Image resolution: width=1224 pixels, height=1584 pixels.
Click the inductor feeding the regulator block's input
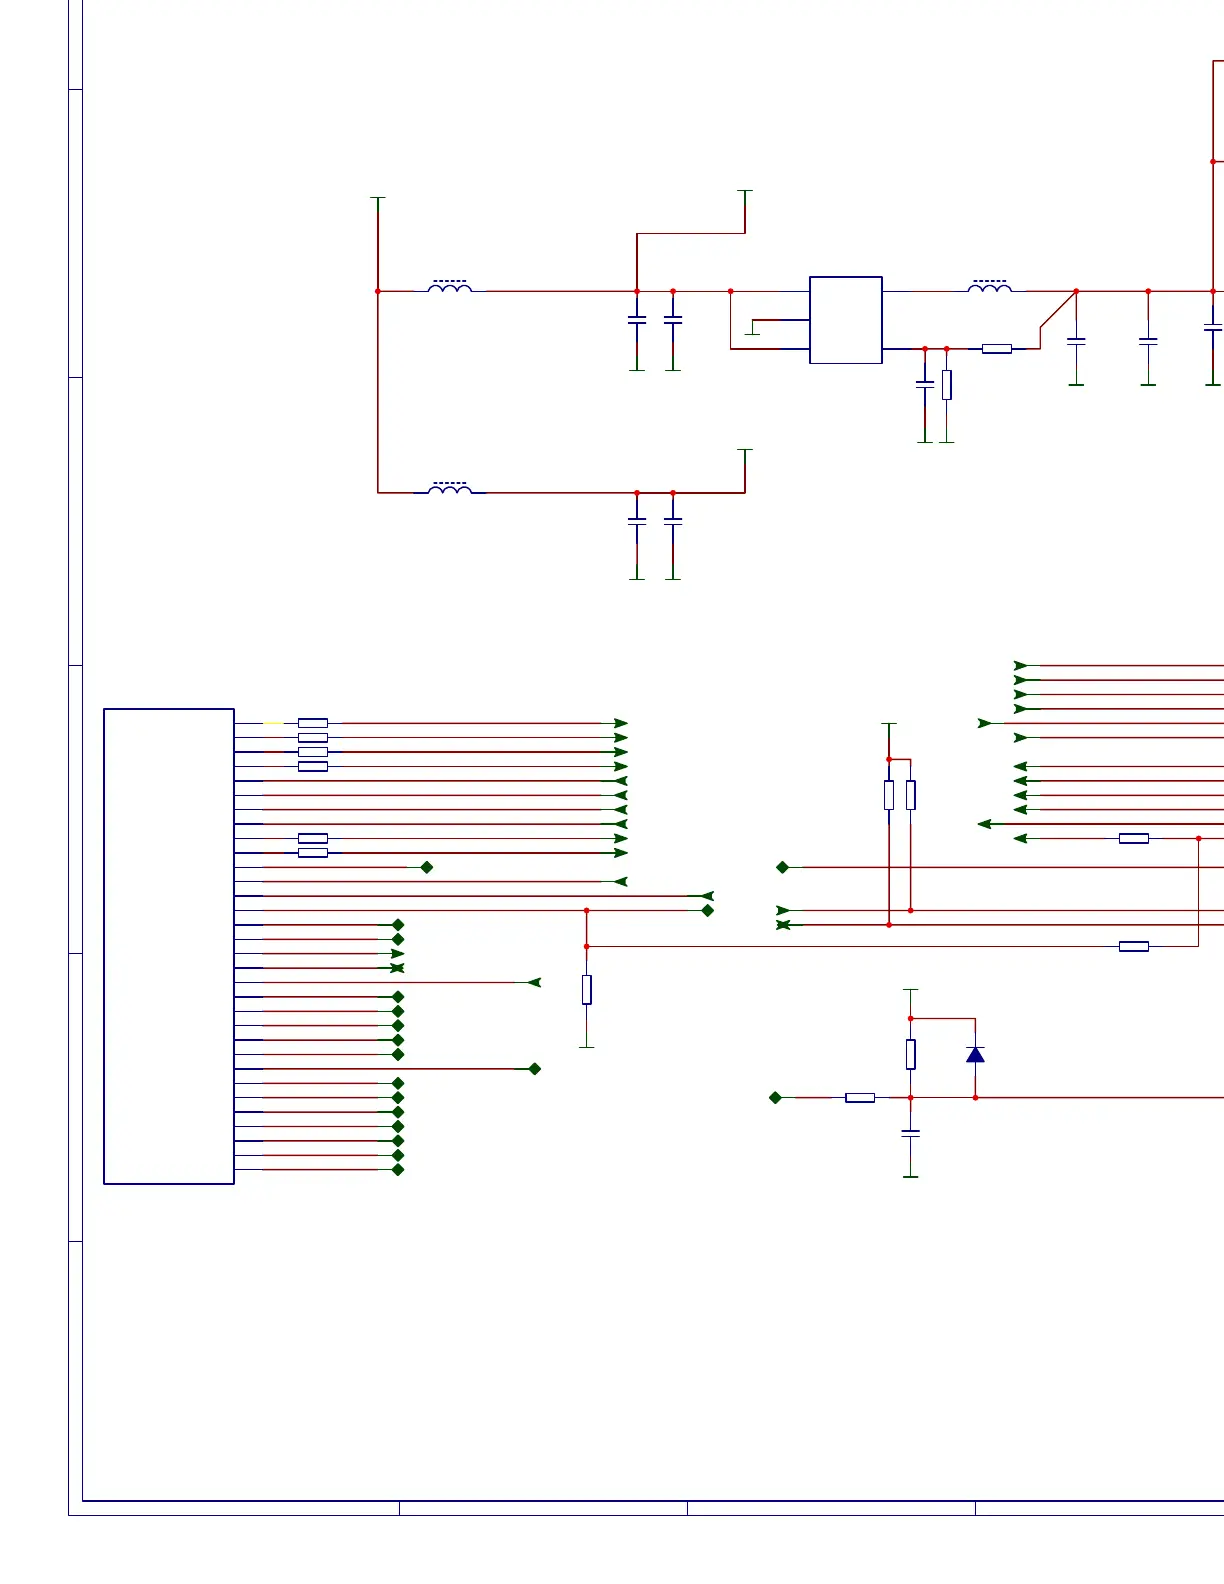tap(450, 288)
